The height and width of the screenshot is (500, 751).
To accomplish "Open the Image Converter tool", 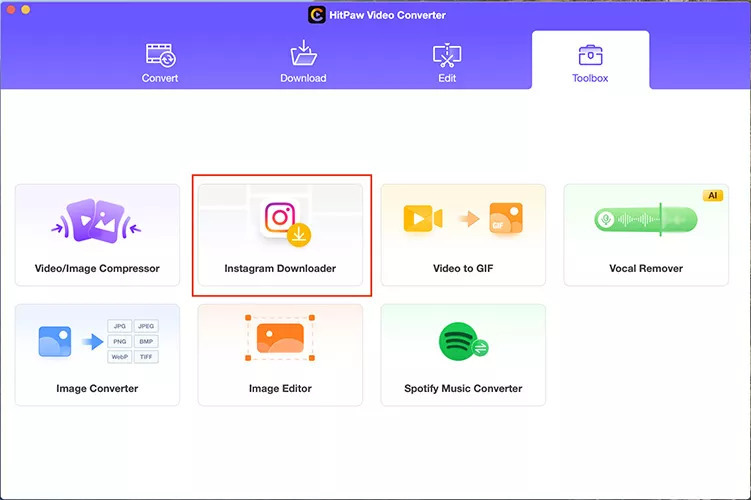I will [x=97, y=355].
